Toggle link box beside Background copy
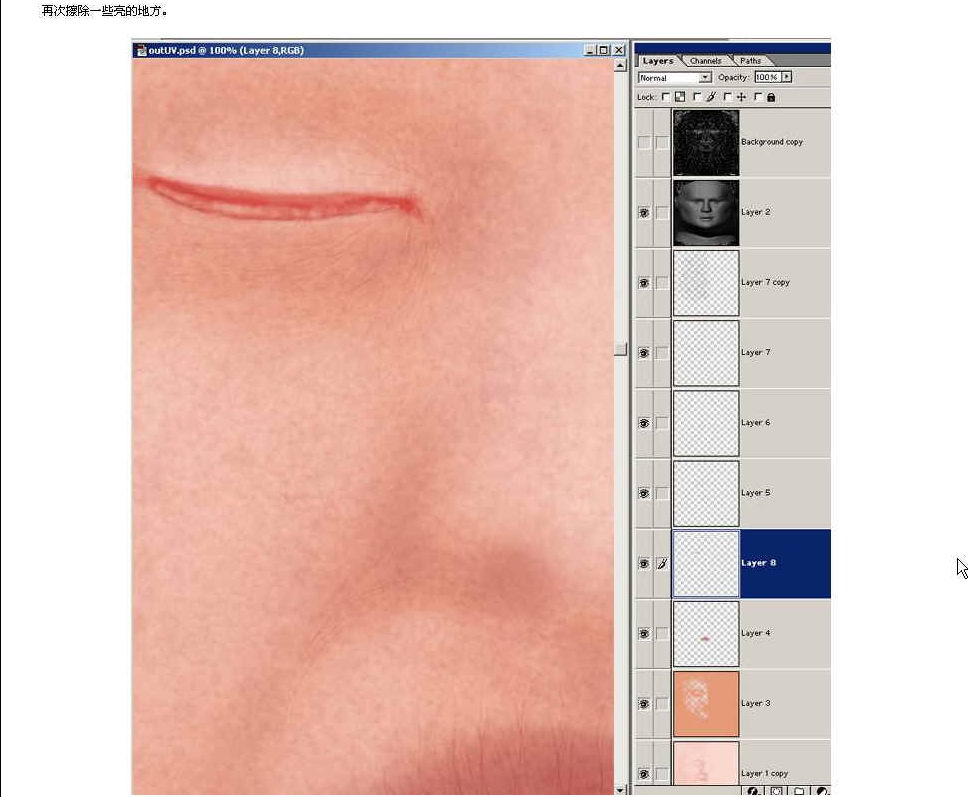This screenshot has height=797, width=968. click(662, 143)
